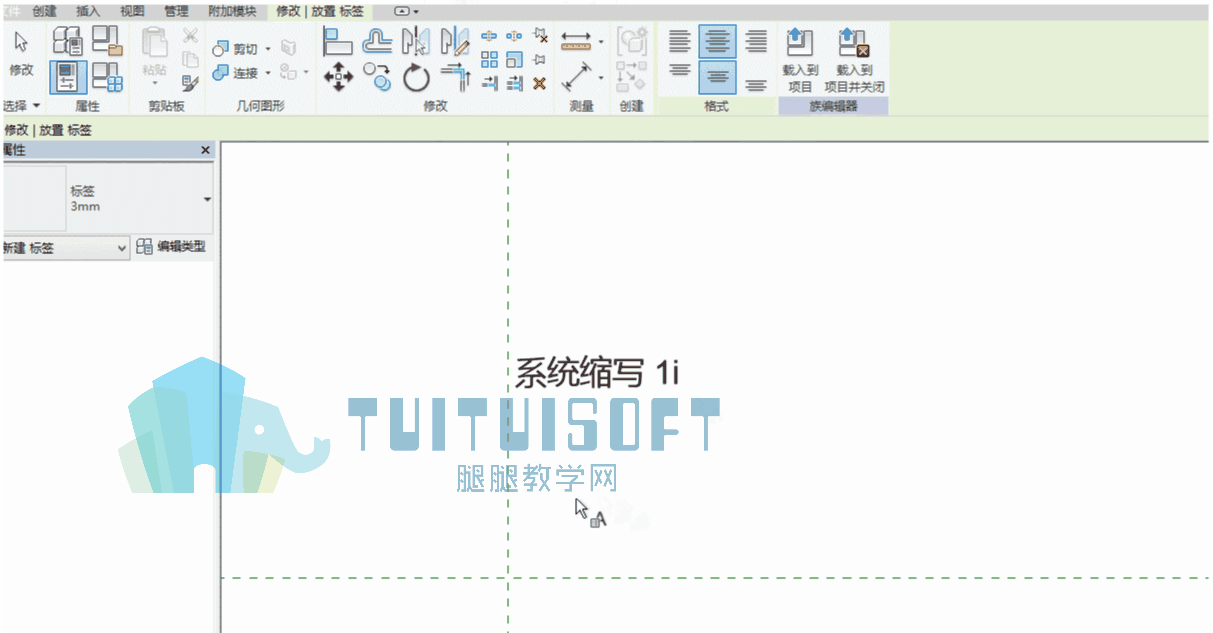This screenshot has height=633, width=1213.
Task: Click the 系统缩写 1i label in canvas
Action: [x=597, y=372]
